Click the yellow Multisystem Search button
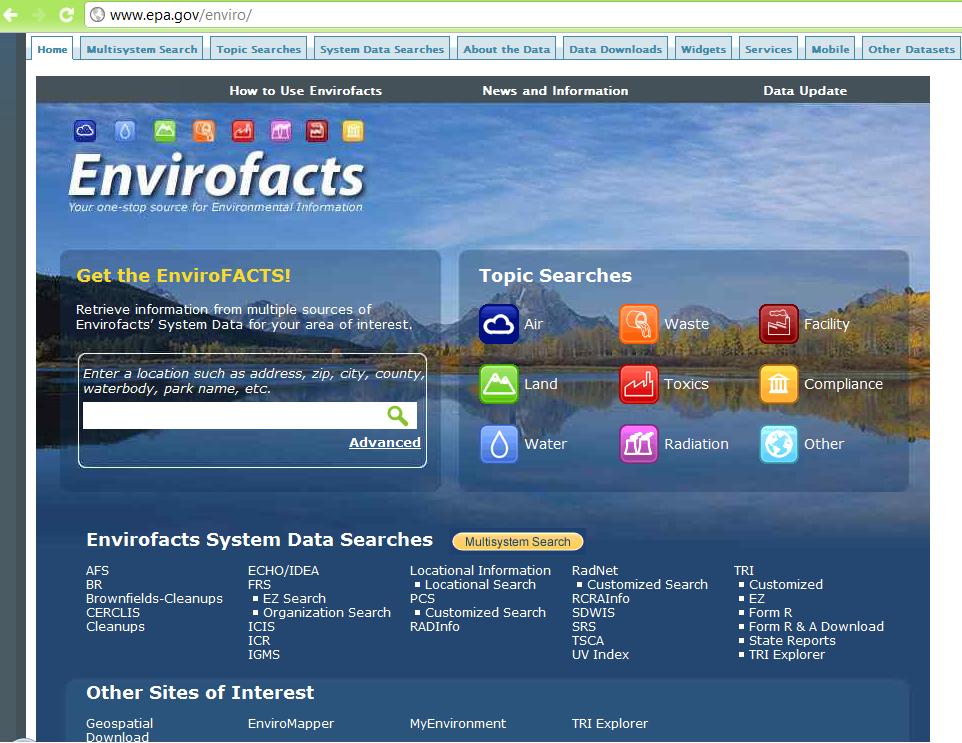The height and width of the screenshot is (743, 962). click(x=517, y=542)
